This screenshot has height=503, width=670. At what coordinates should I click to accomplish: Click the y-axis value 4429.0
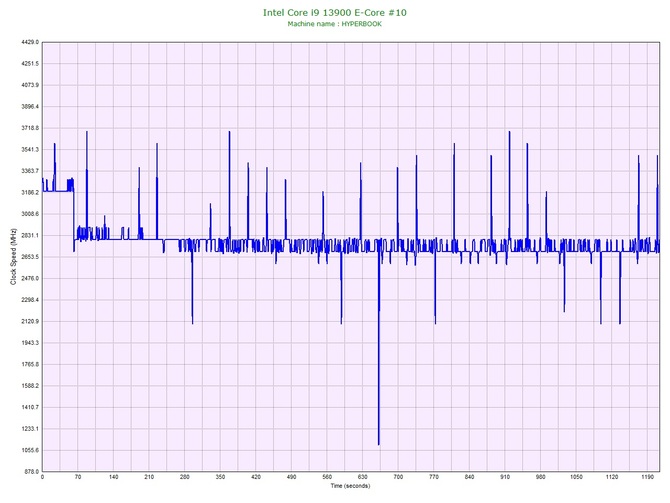tap(30, 42)
